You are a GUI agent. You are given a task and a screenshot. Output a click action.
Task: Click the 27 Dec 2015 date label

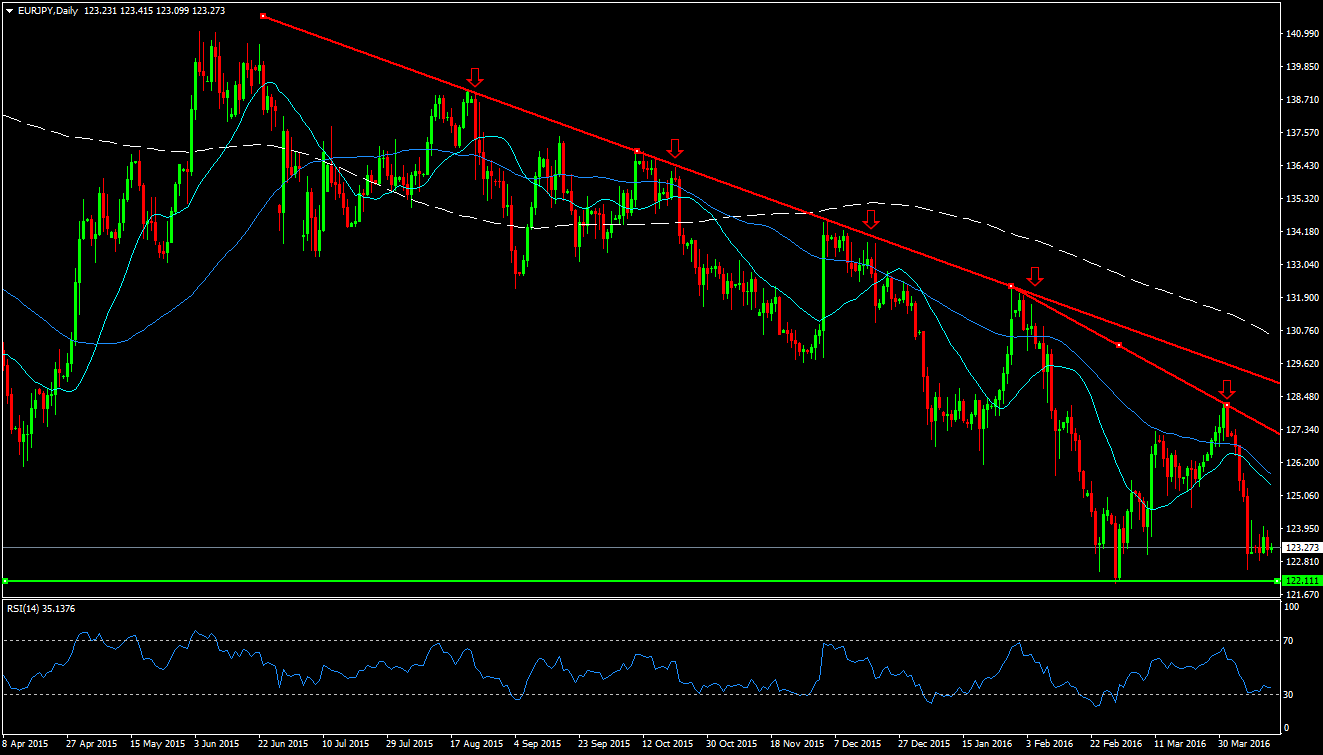924,744
